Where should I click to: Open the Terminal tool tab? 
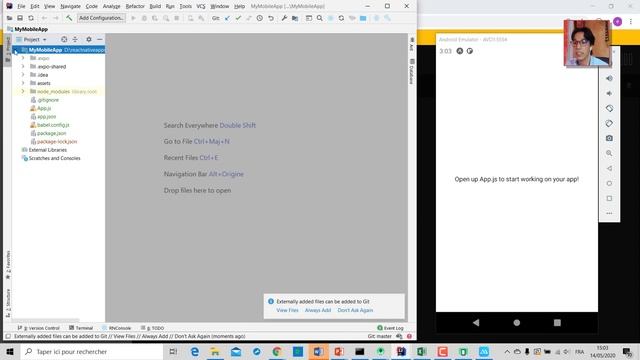click(81, 328)
